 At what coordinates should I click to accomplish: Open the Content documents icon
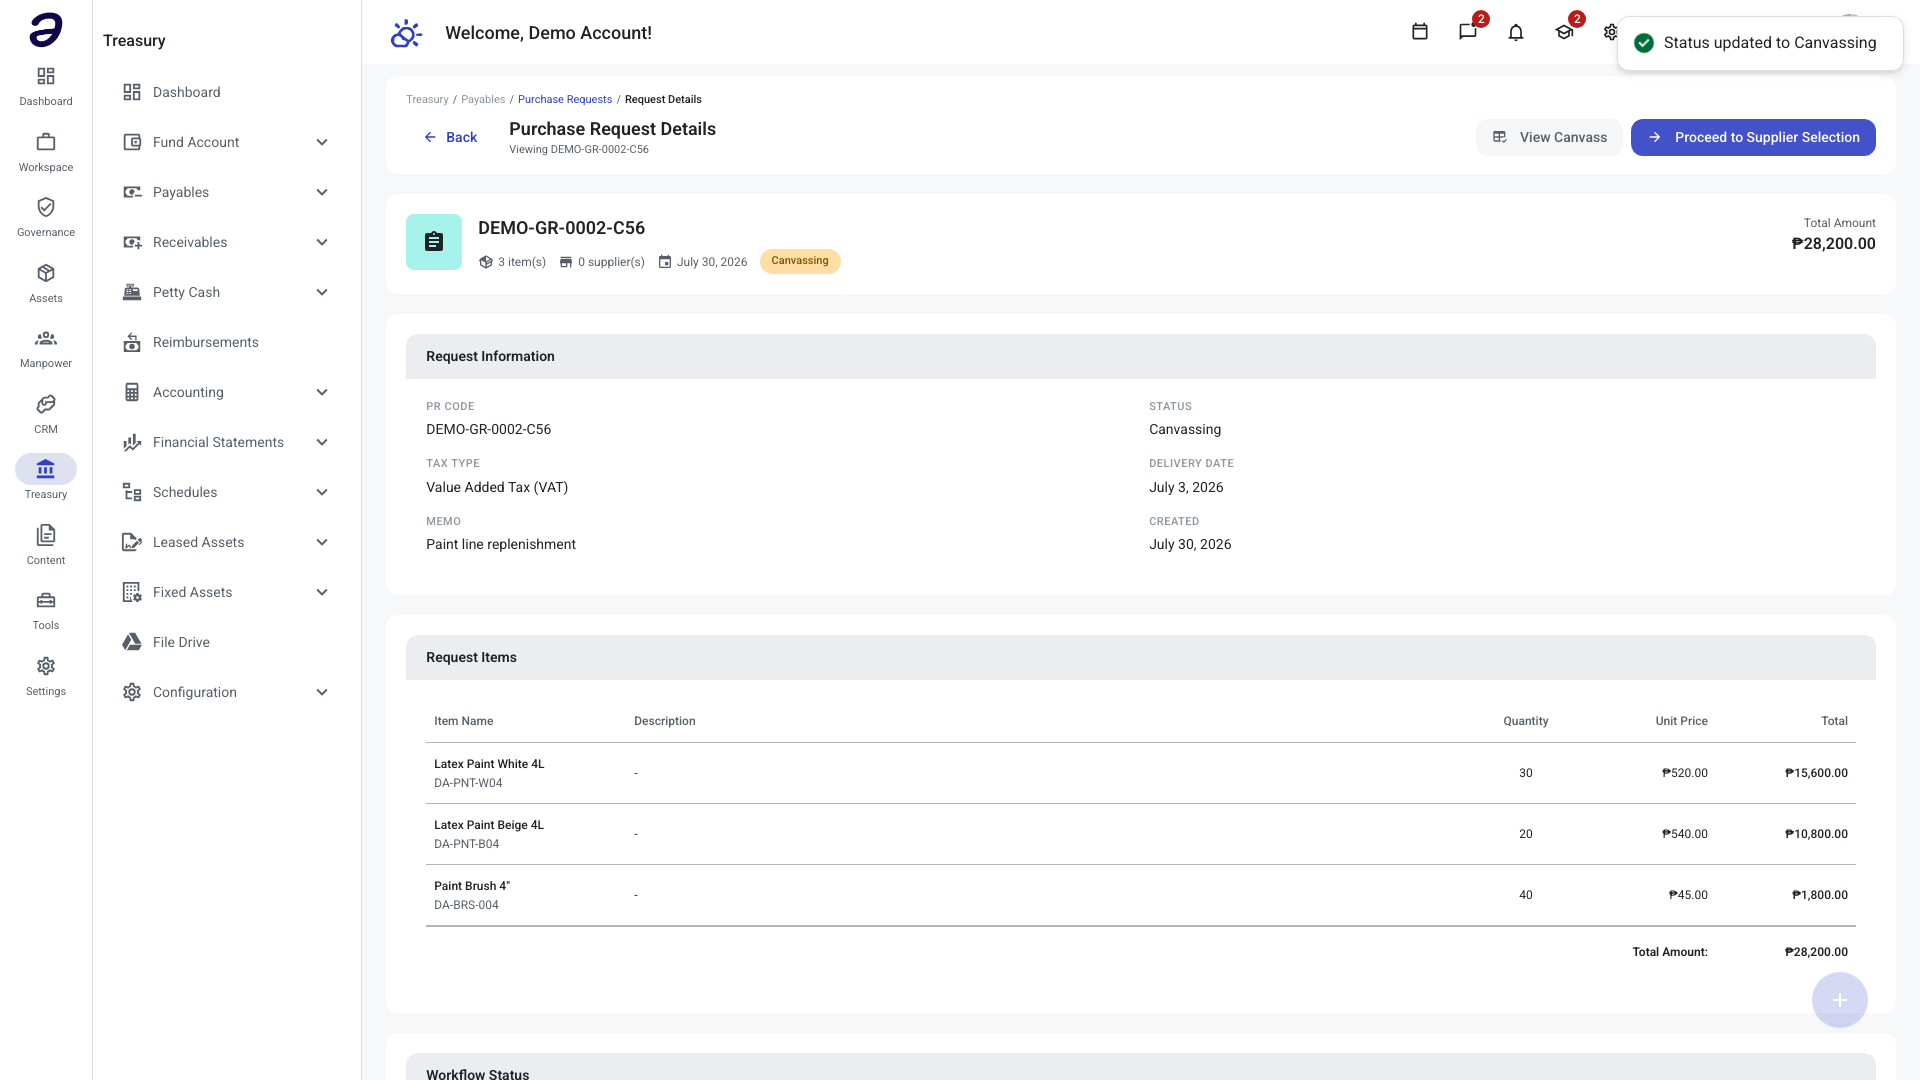[46, 535]
